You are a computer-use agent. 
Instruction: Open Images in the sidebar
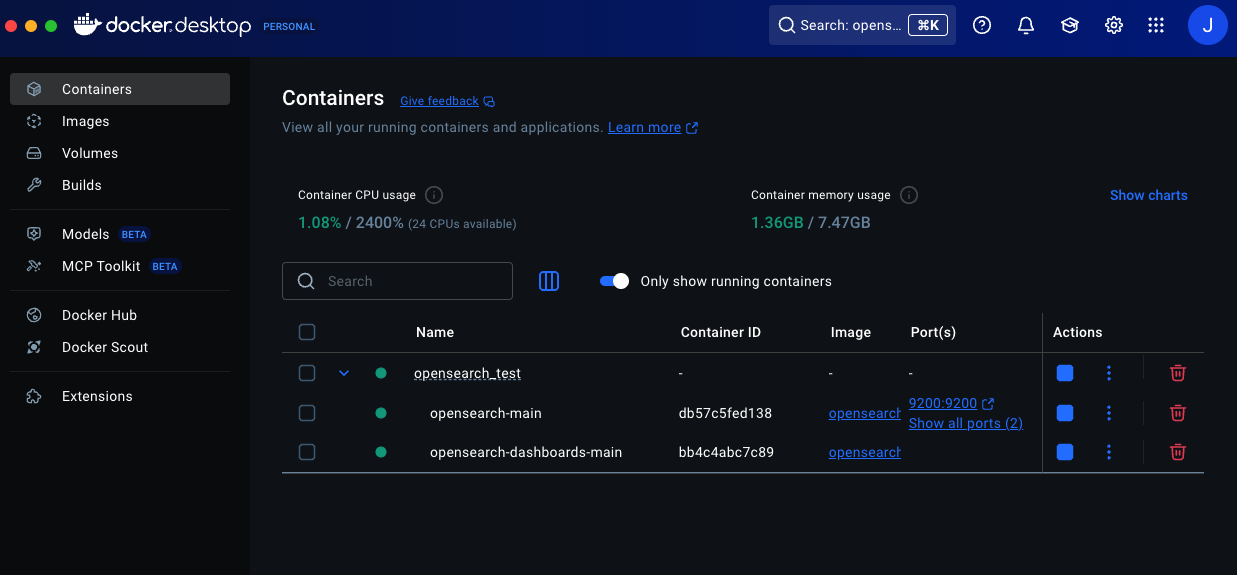click(x=120, y=121)
